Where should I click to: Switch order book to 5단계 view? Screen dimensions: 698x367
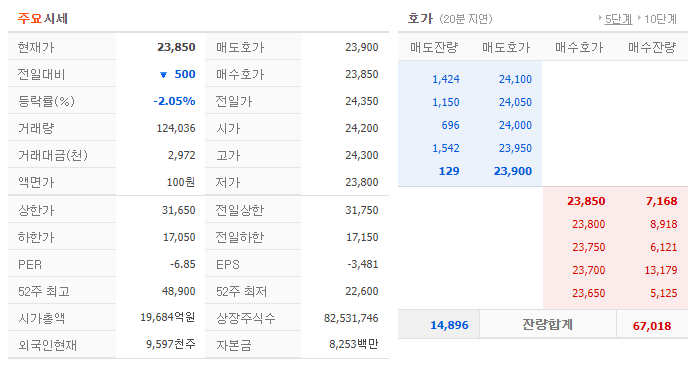tap(618, 19)
